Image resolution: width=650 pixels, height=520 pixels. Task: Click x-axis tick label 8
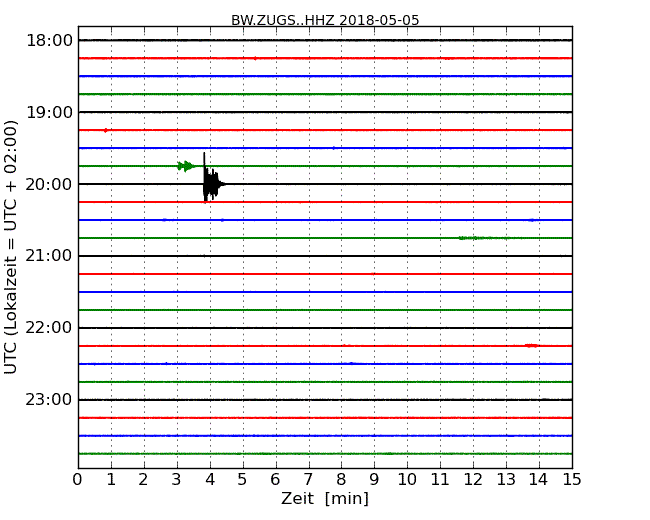(341, 480)
